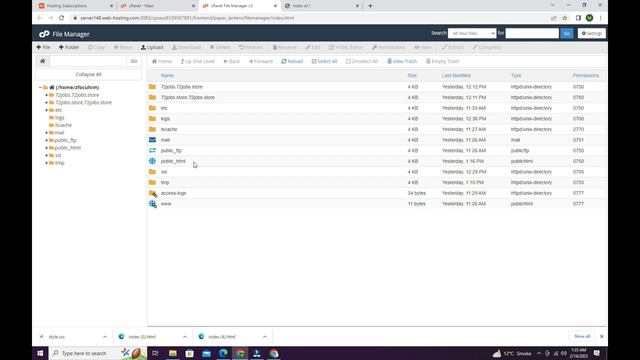Image resolution: width=640 pixels, height=360 pixels.
Task: Click the public_ftp transfer arrows icon
Action: (x=152, y=150)
